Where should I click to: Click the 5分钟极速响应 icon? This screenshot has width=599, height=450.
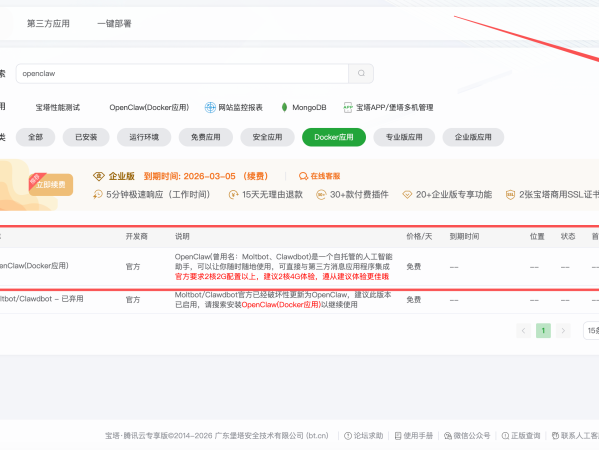[x=98, y=194]
